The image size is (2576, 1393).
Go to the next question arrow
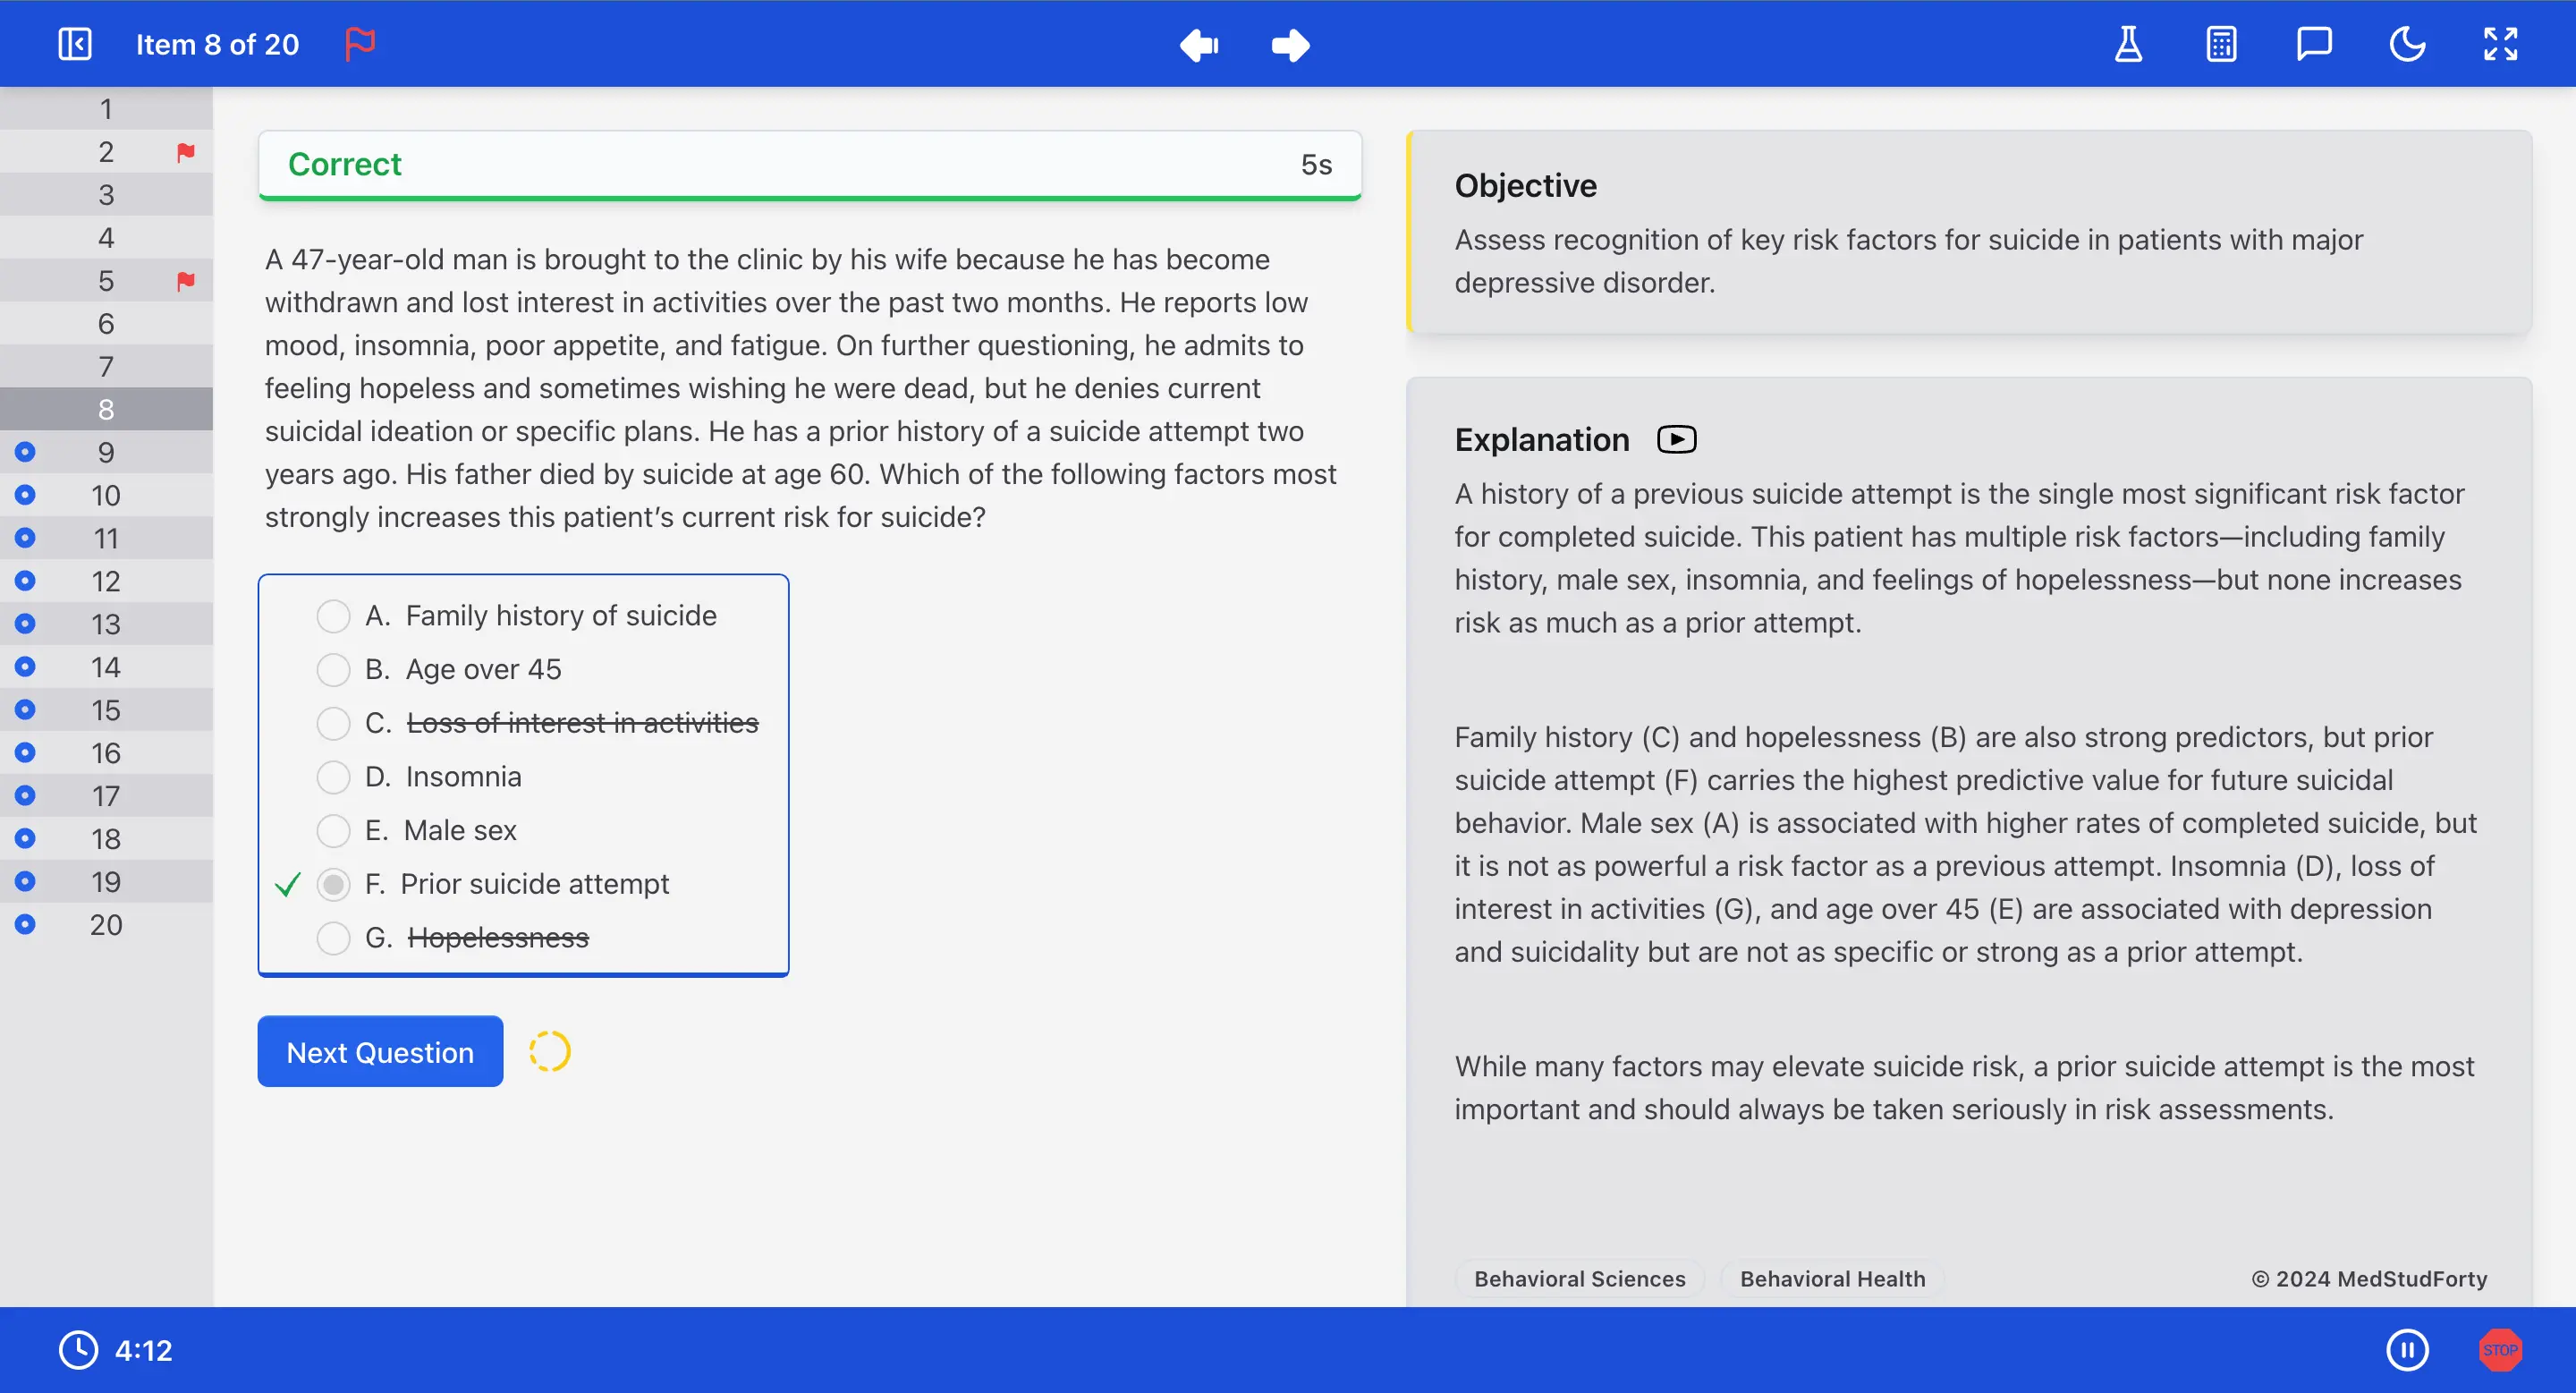[1290, 45]
